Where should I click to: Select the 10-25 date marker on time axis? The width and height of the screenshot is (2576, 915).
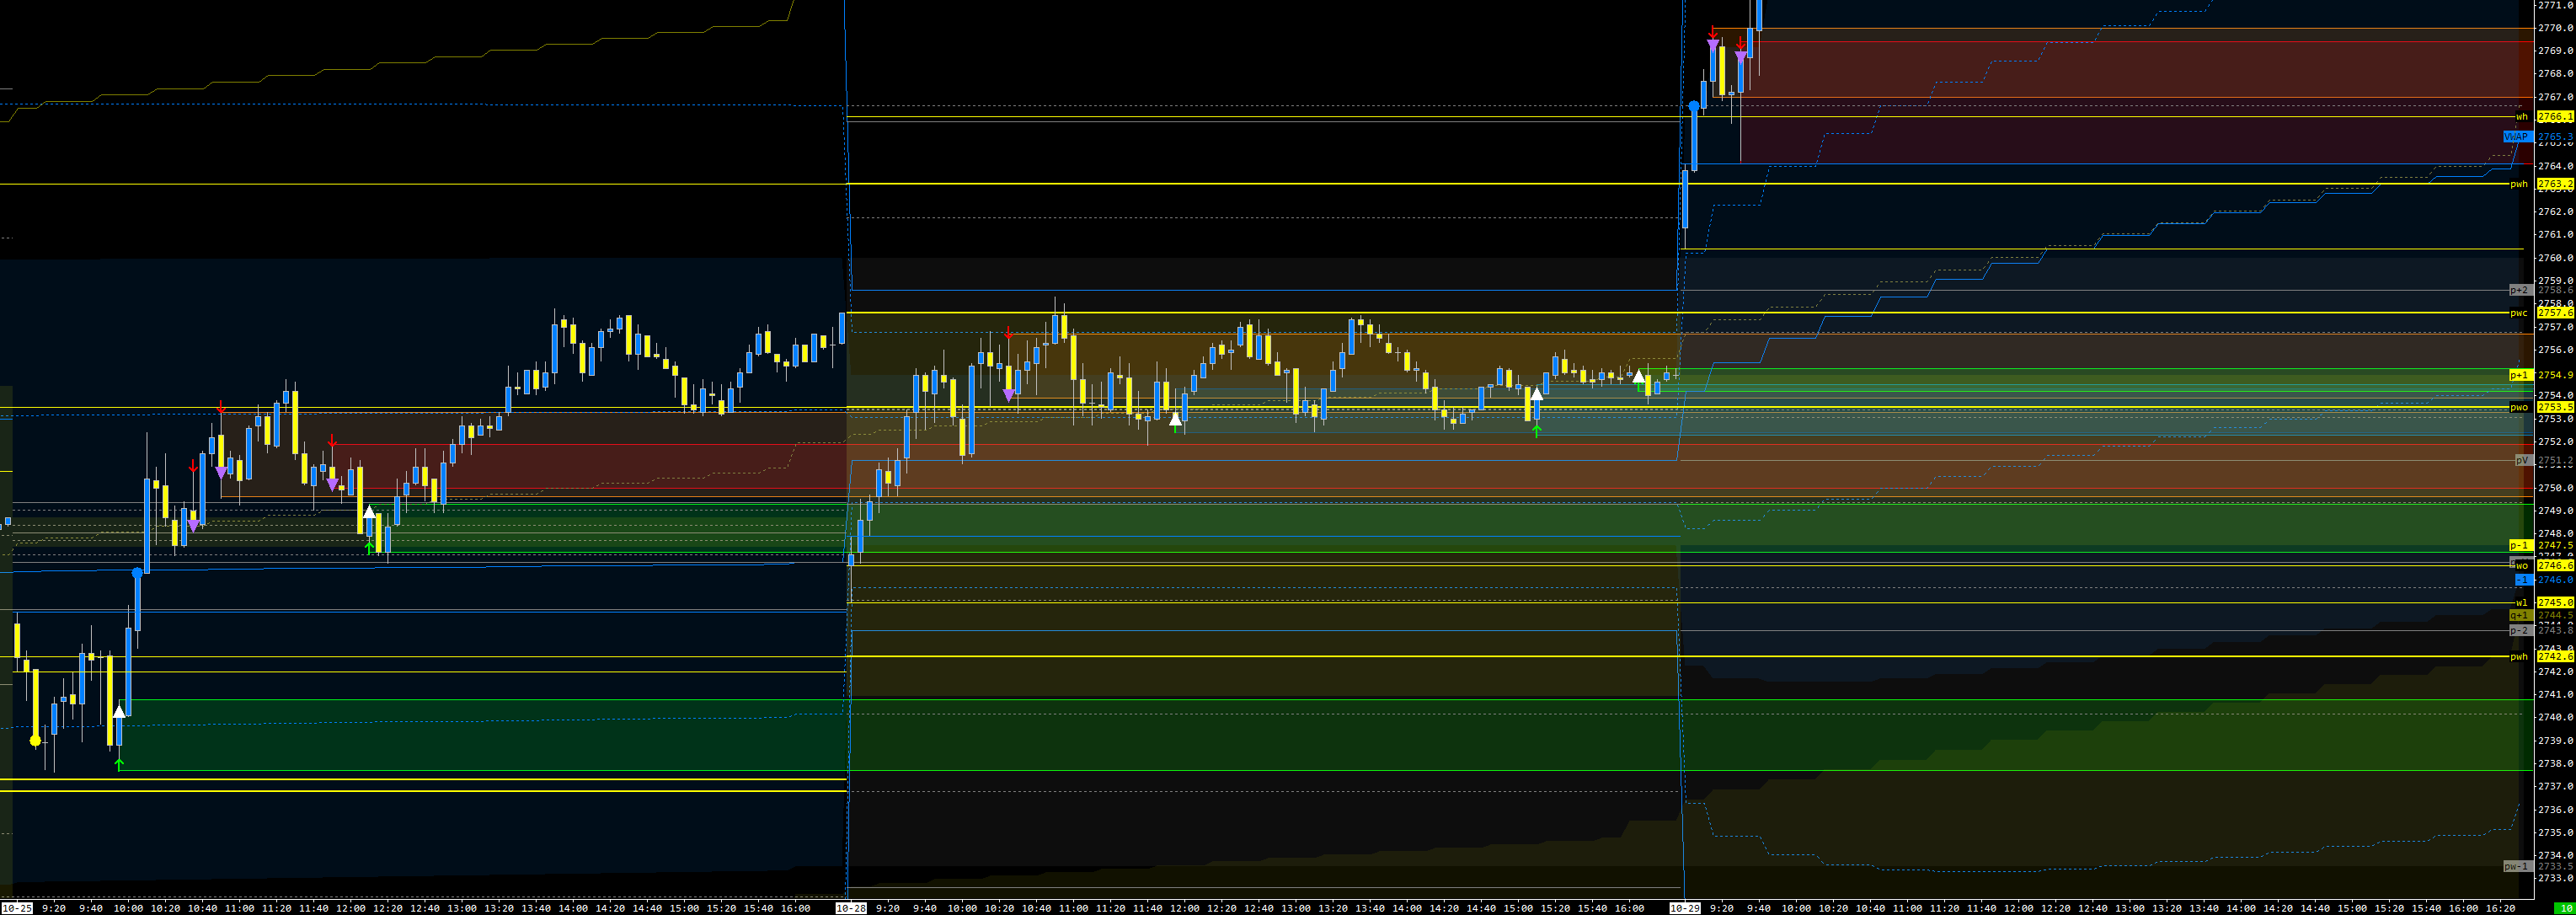point(17,908)
